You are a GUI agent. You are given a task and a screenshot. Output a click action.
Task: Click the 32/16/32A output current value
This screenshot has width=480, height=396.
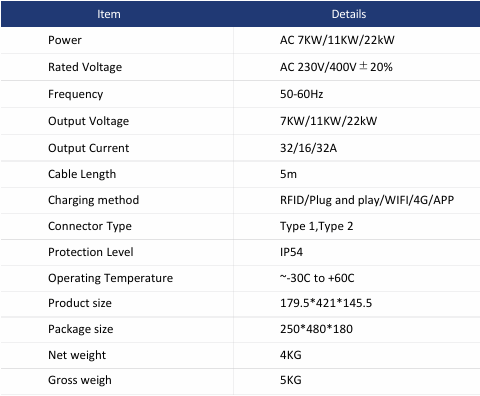(x=308, y=148)
